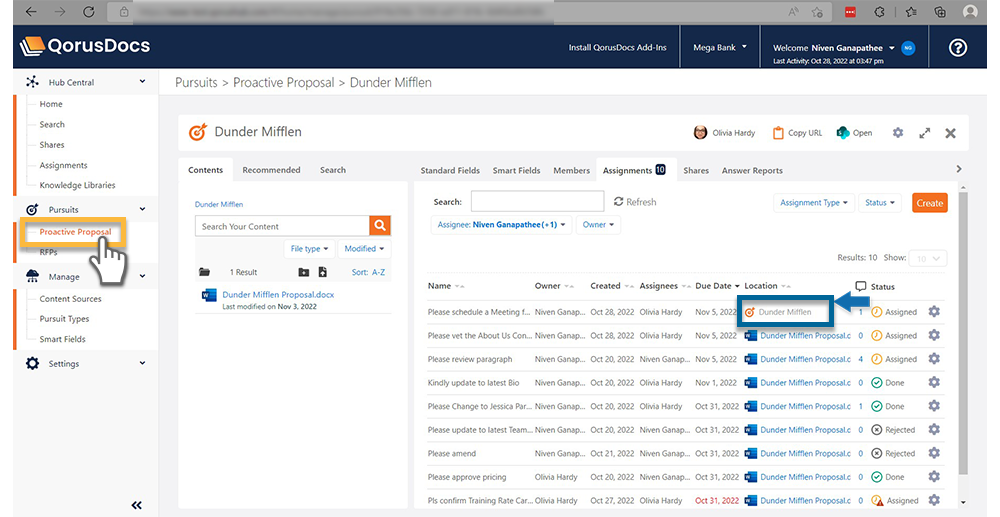Click the orange Create button
This screenshot has height=517, width=1000.
[929, 203]
